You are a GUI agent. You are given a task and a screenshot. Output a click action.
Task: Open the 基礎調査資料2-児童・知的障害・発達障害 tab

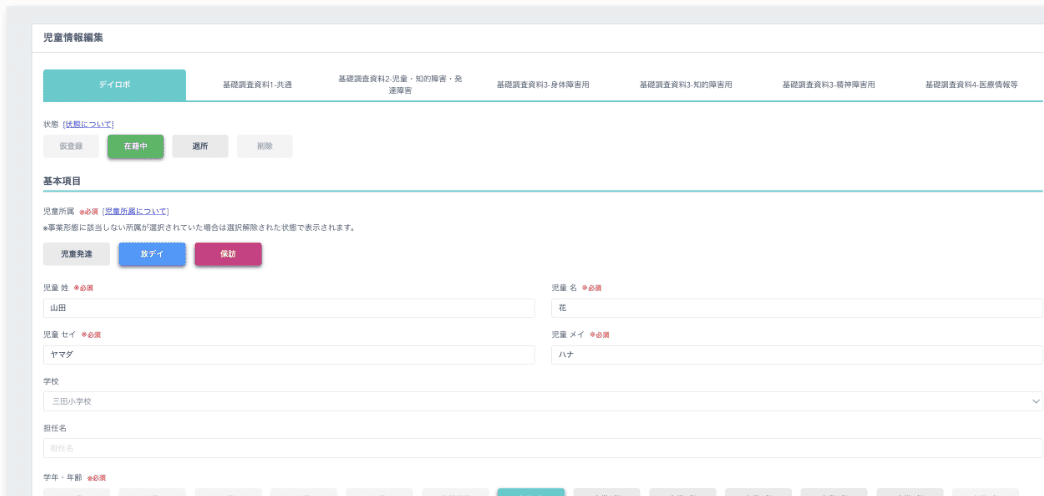click(x=400, y=85)
